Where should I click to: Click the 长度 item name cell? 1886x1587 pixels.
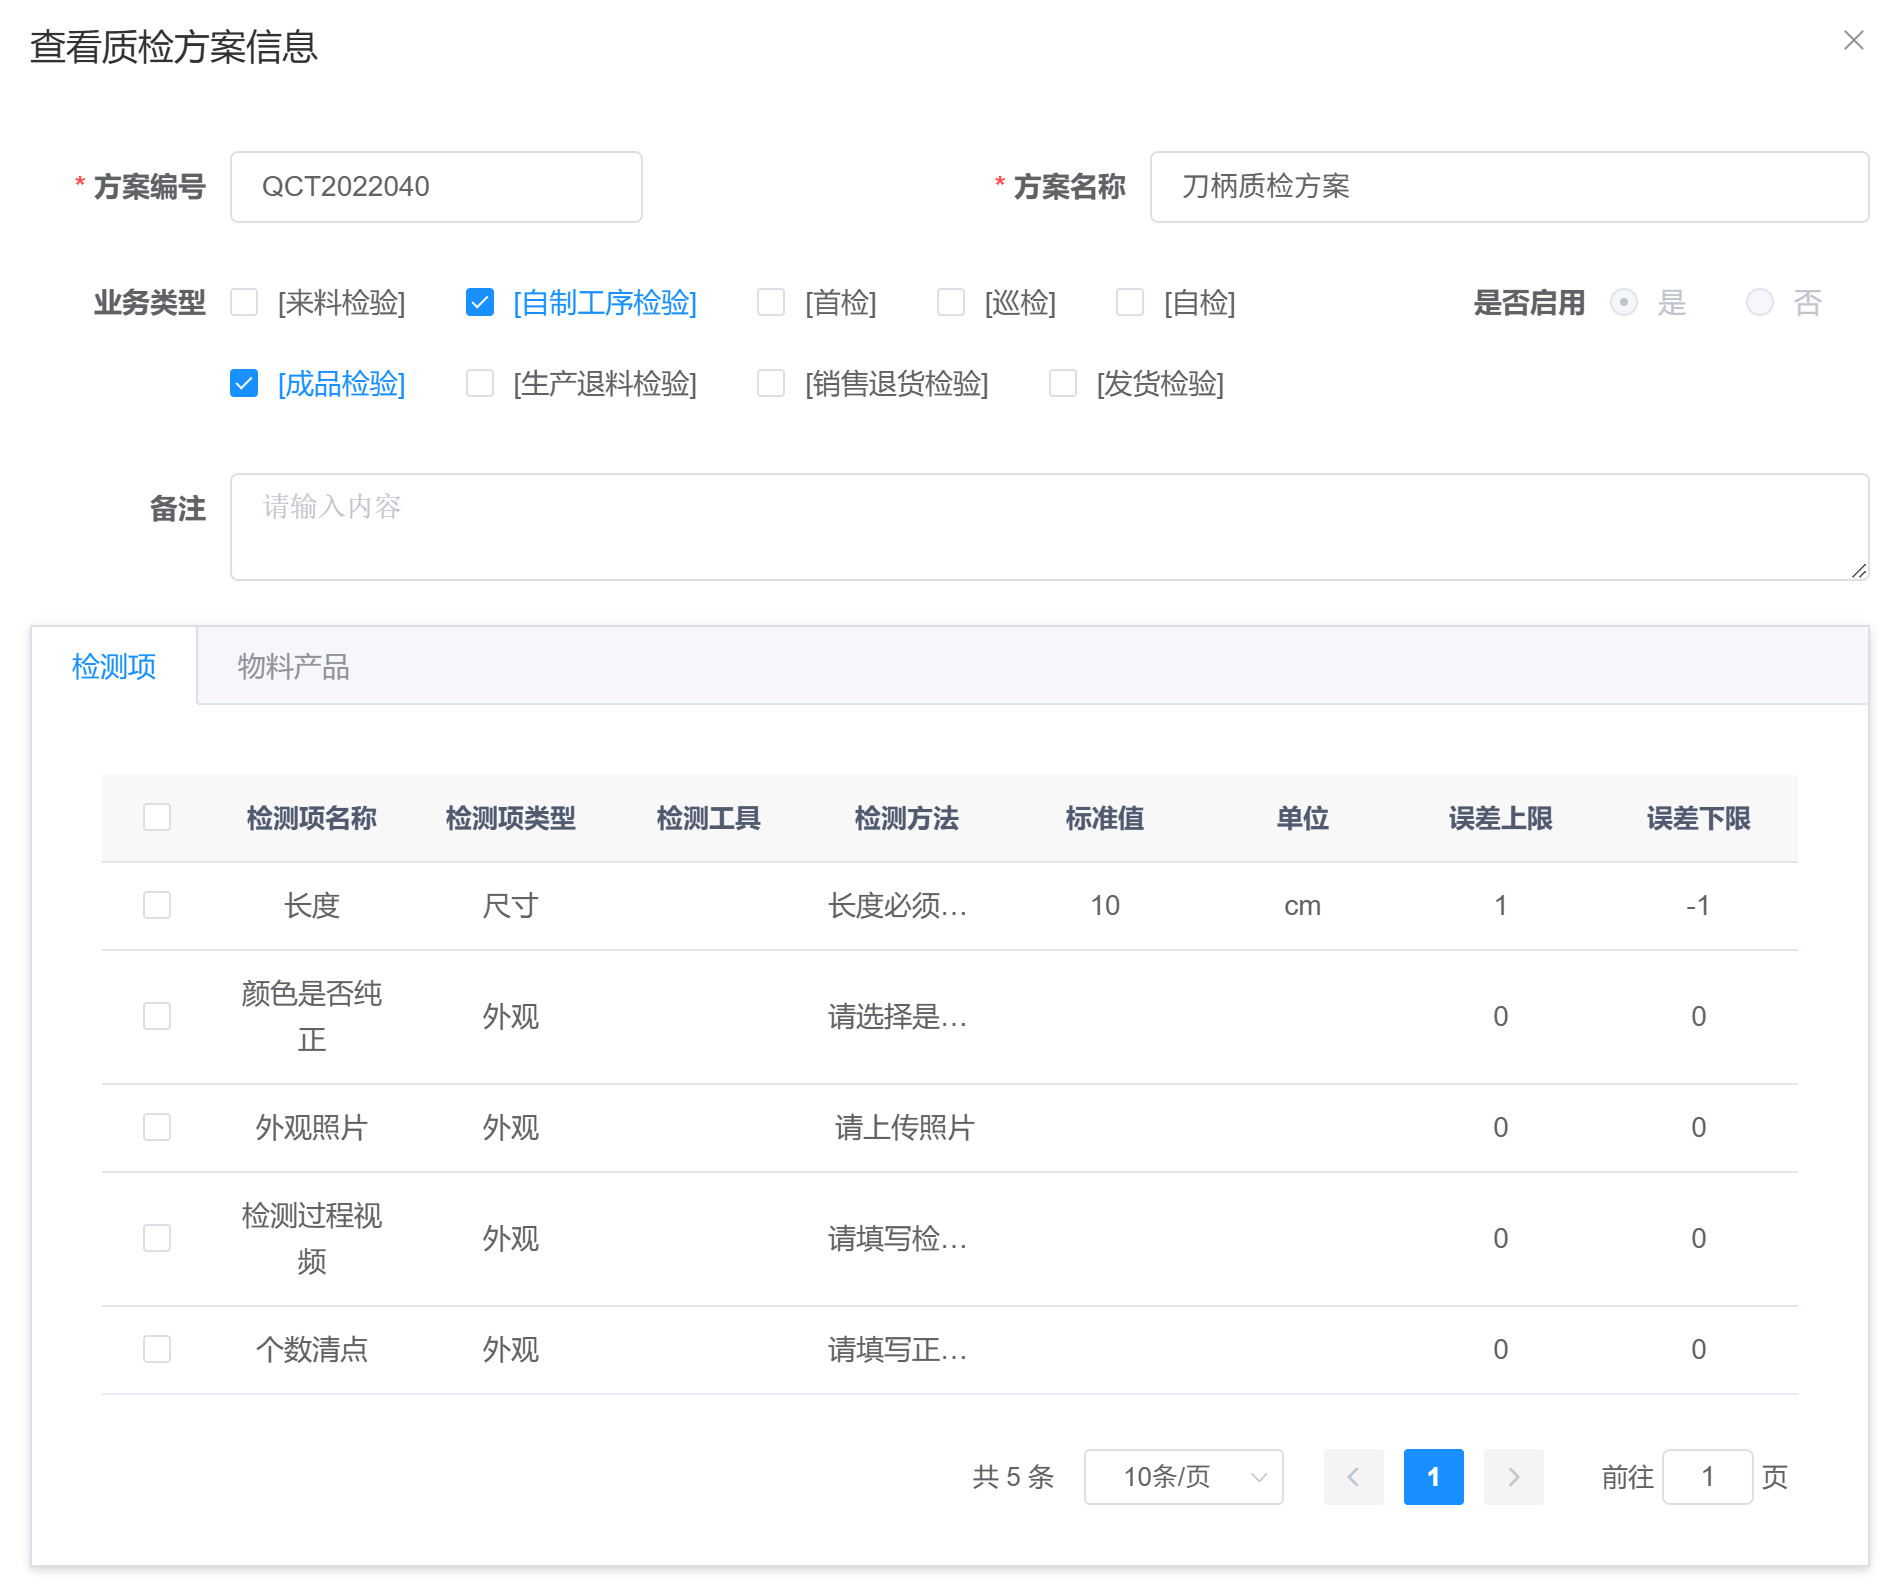312,906
